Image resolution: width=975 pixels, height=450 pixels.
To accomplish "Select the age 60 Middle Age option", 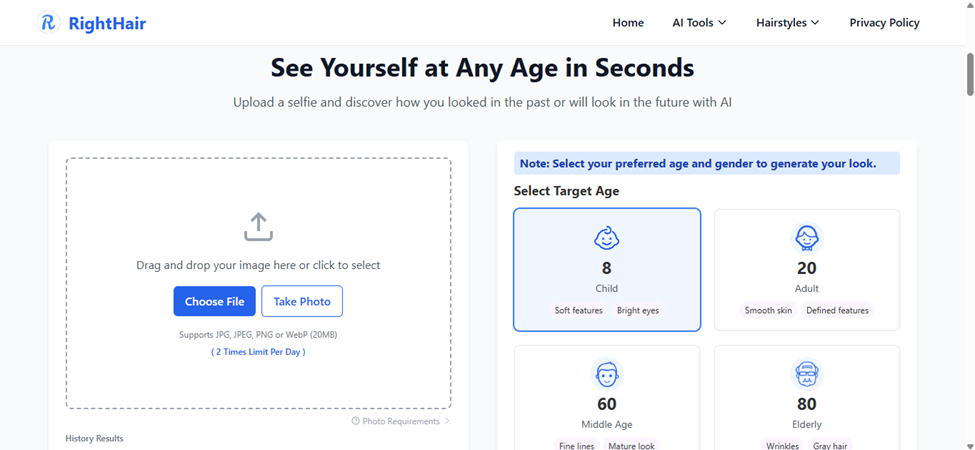I will [607, 398].
